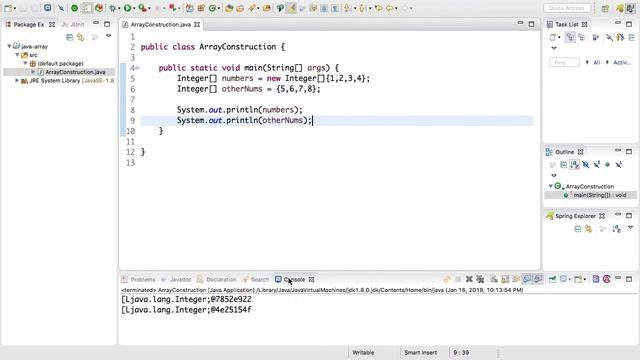Toggle Categorized presentation in Task List
This screenshot has width=640, height=360.
tap(570, 38)
